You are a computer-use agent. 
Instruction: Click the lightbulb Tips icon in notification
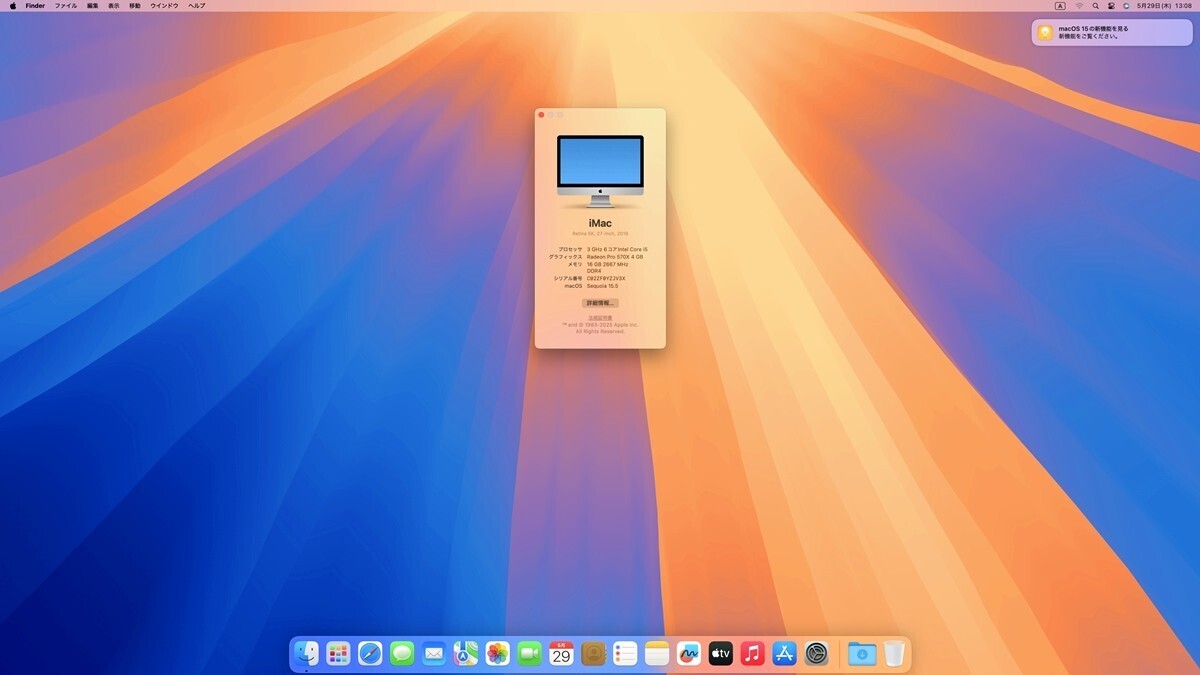coord(1045,32)
